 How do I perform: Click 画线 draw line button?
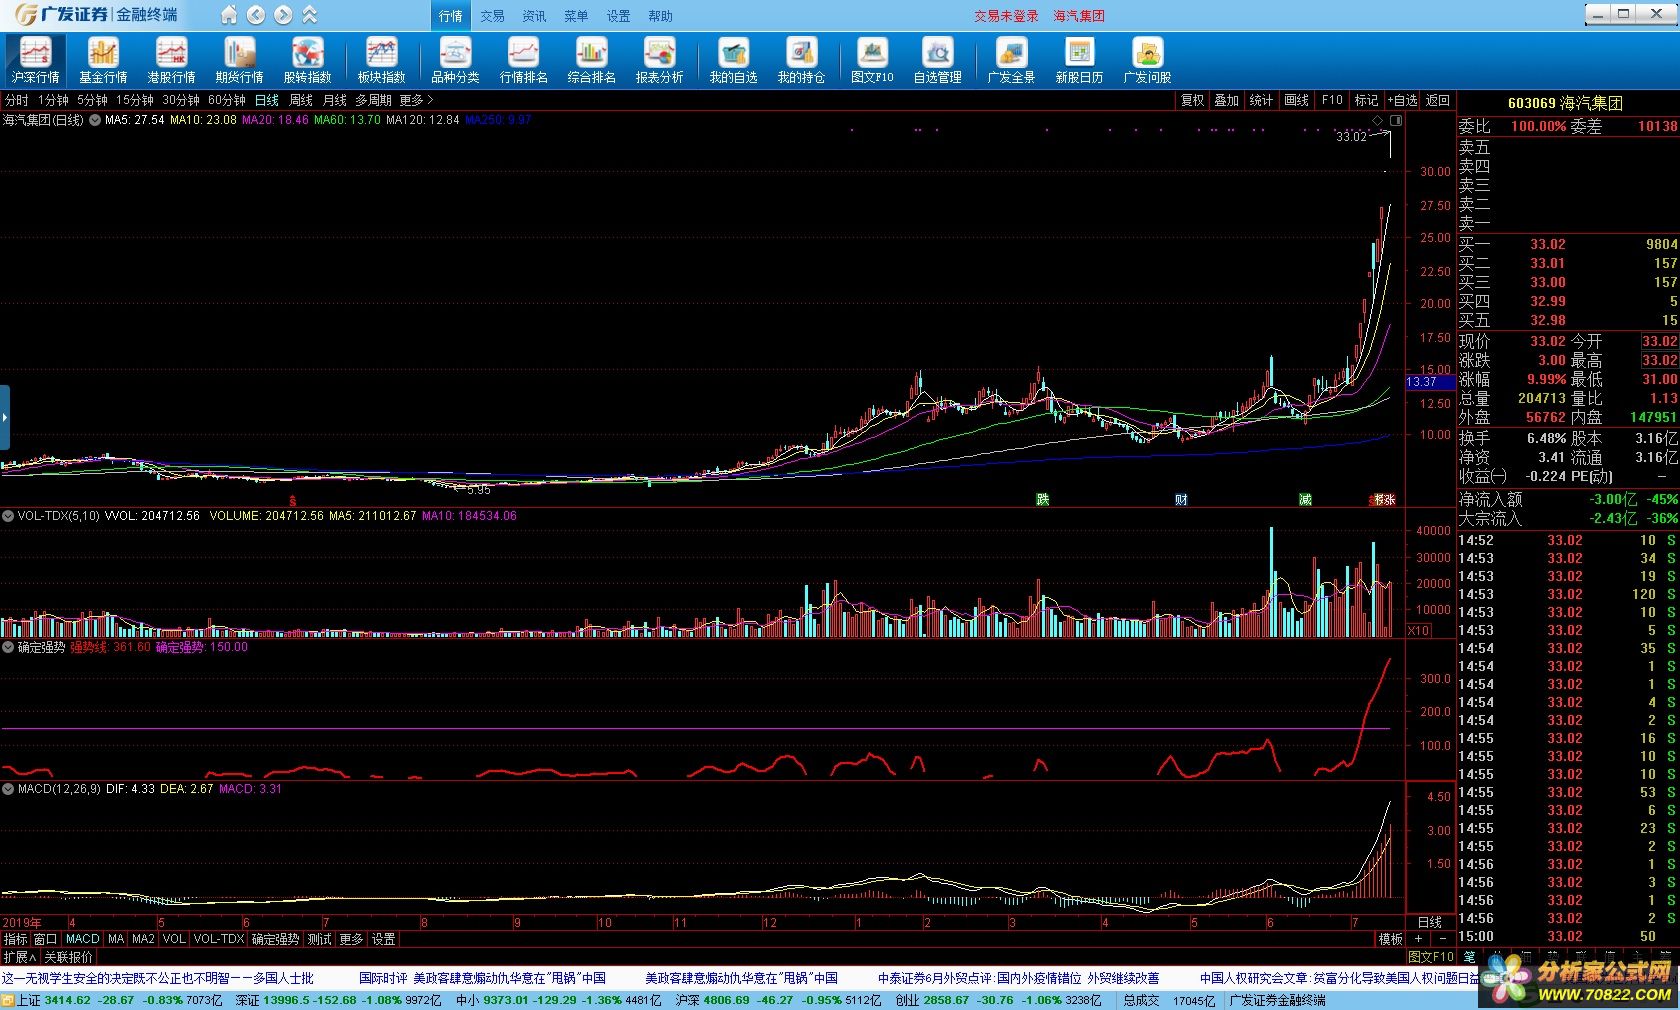[x=1297, y=100]
